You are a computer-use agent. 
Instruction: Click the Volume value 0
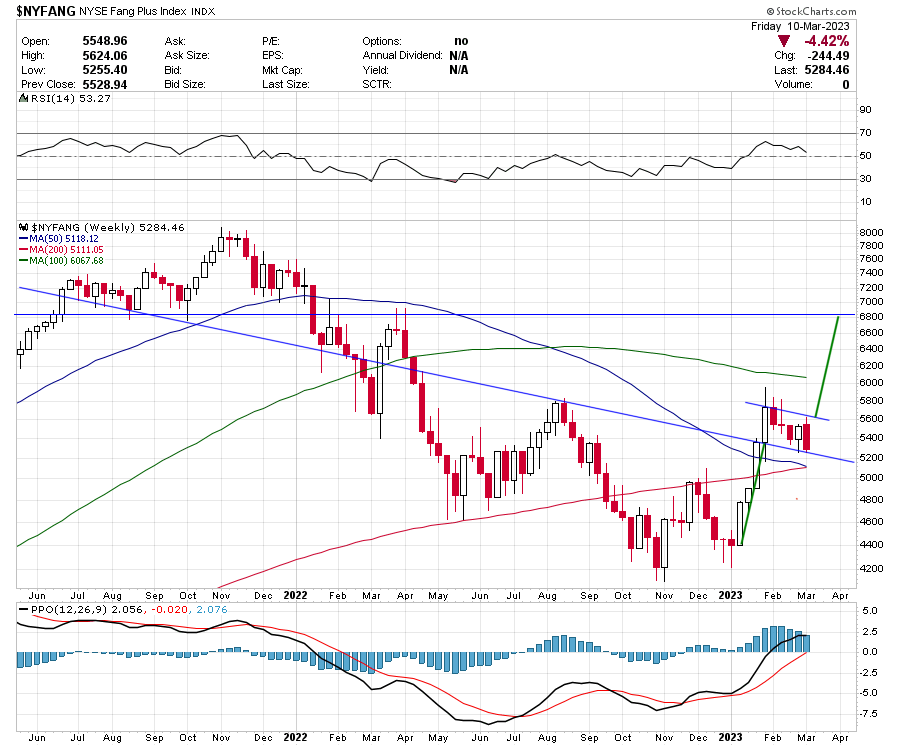[846, 84]
